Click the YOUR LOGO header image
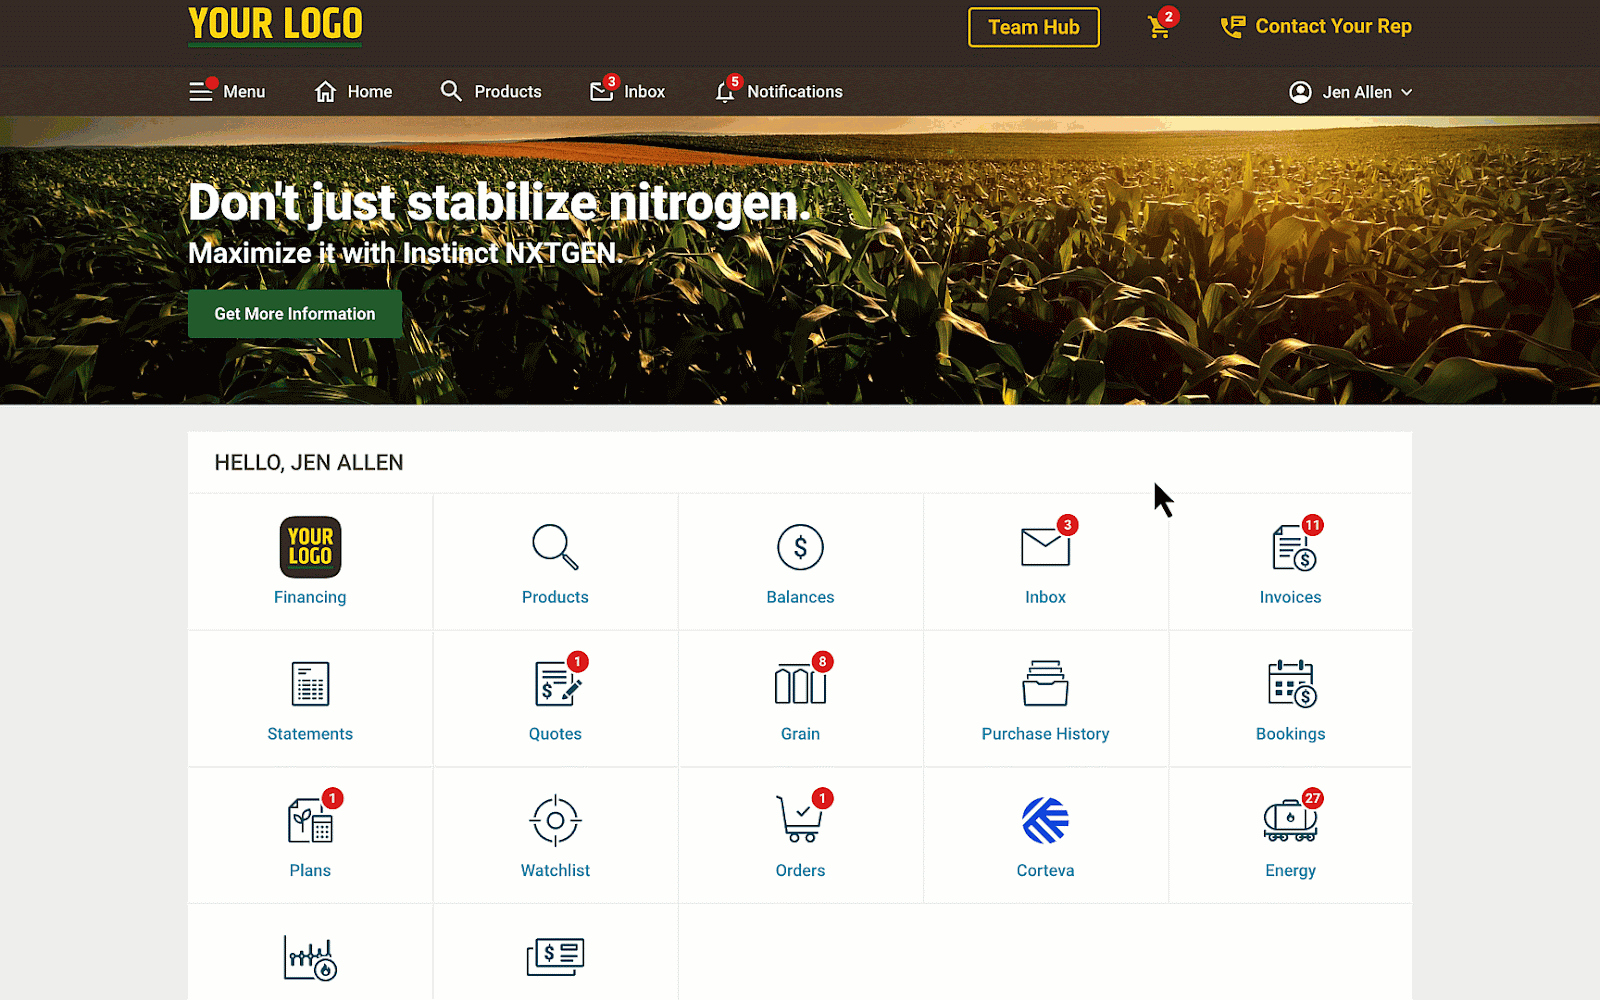1600x1000 pixels. tap(275, 25)
